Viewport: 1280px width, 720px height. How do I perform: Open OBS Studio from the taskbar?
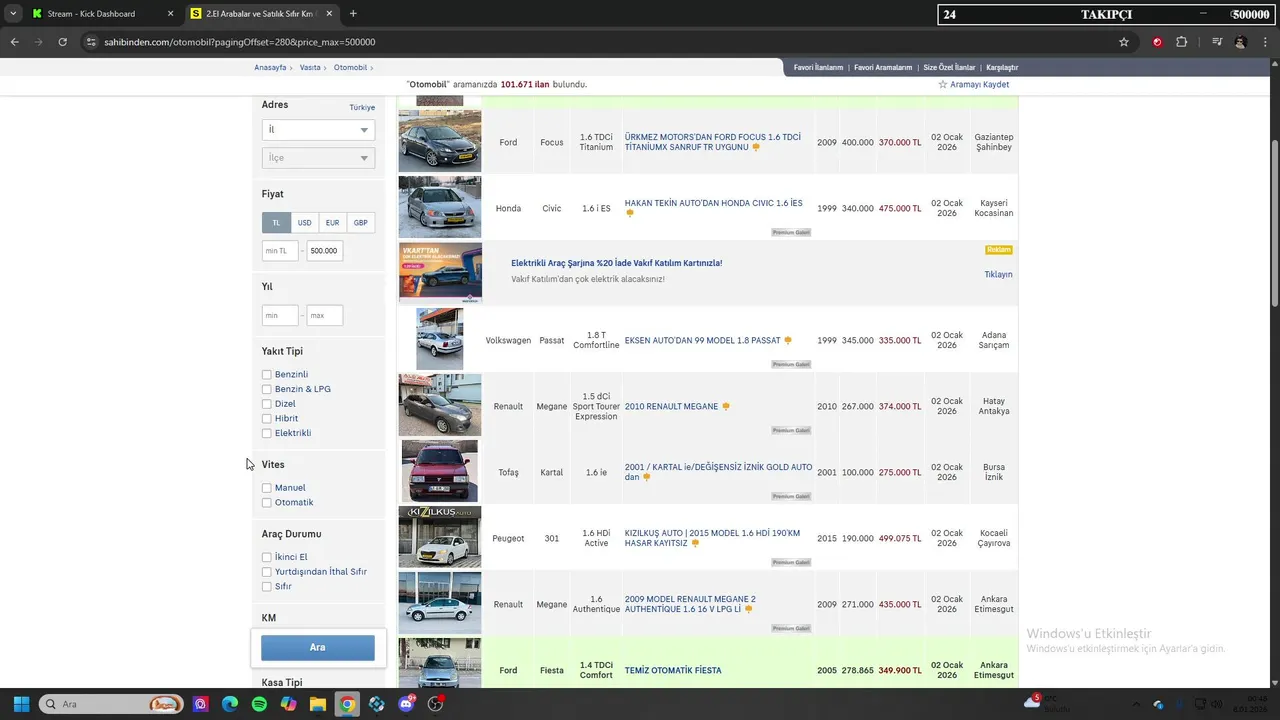click(x=435, y=704)
